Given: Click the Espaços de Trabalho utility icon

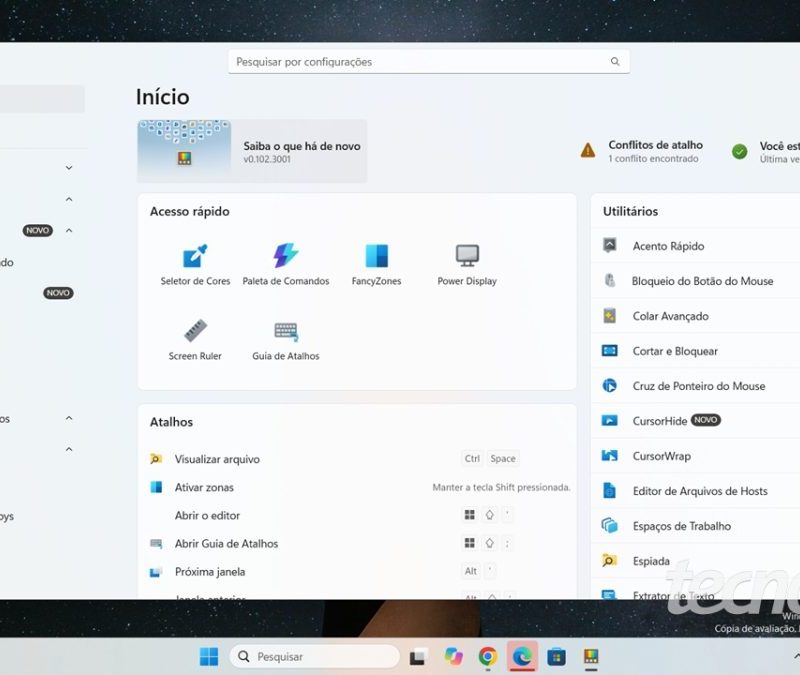Looking at the screenshot, I should 610,526.
